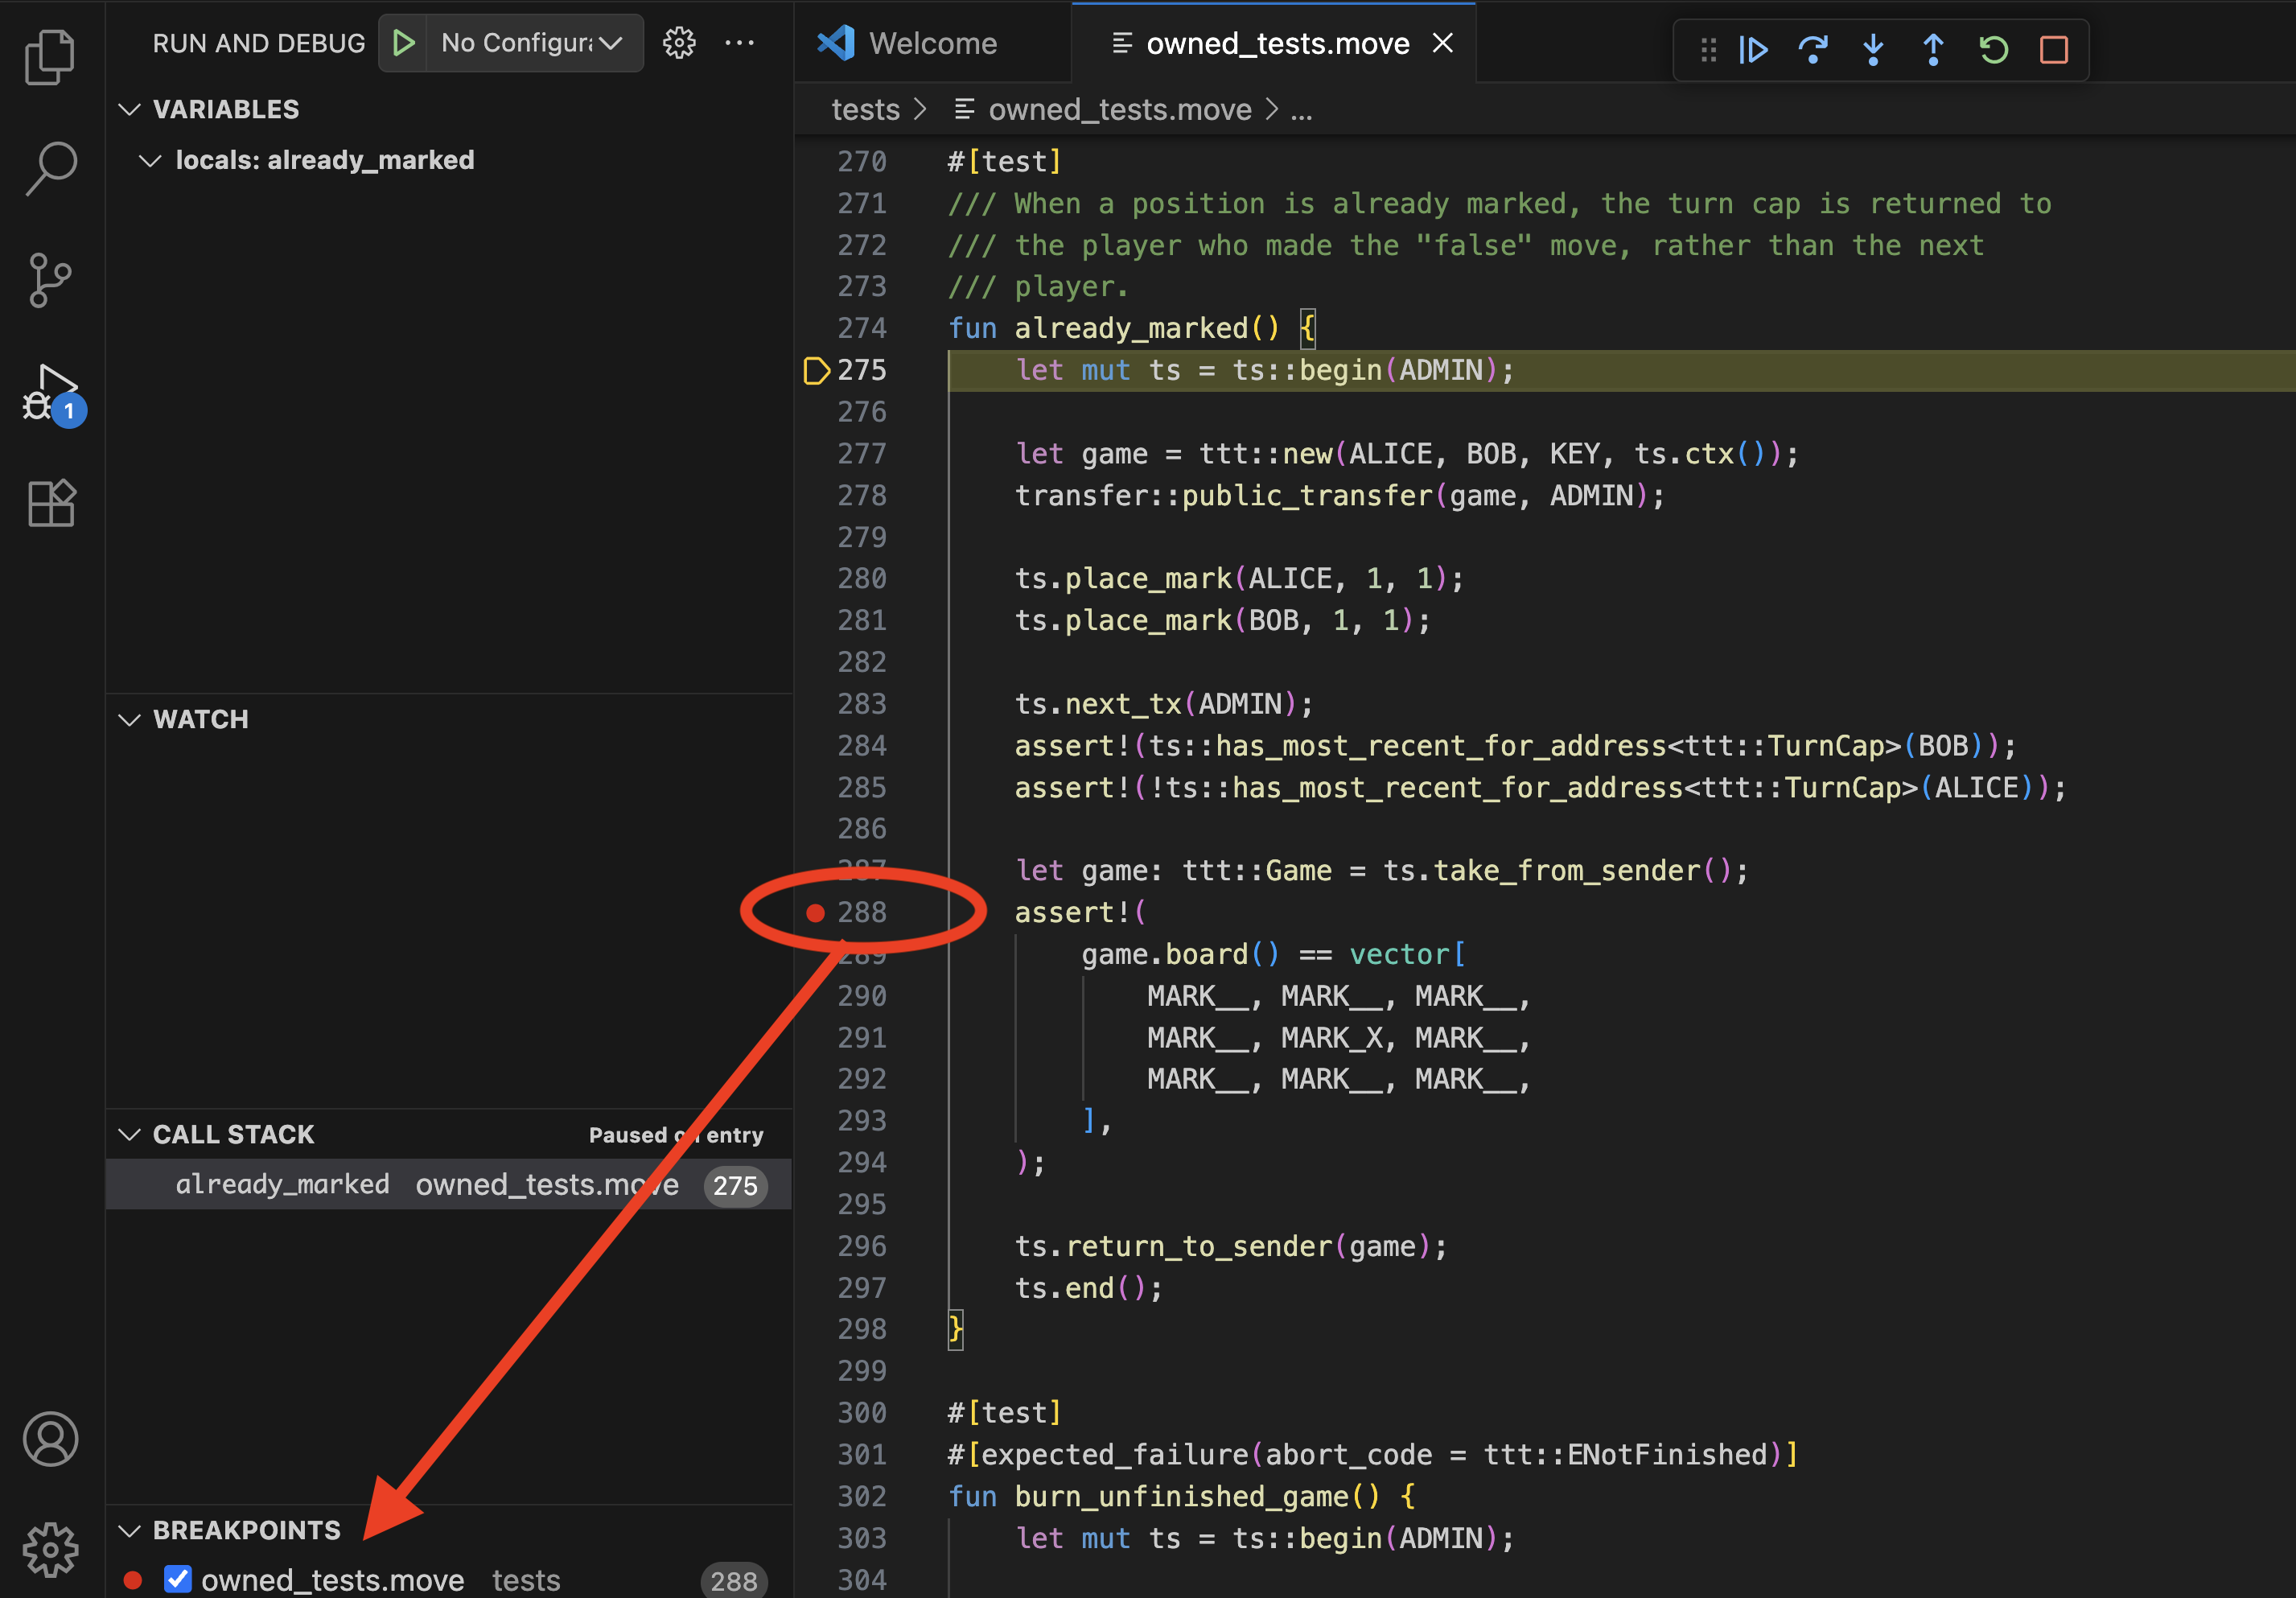Screen dimensions: 2296x1598
Task: Click the Step Out debug icon
Action: [1933, 50]
